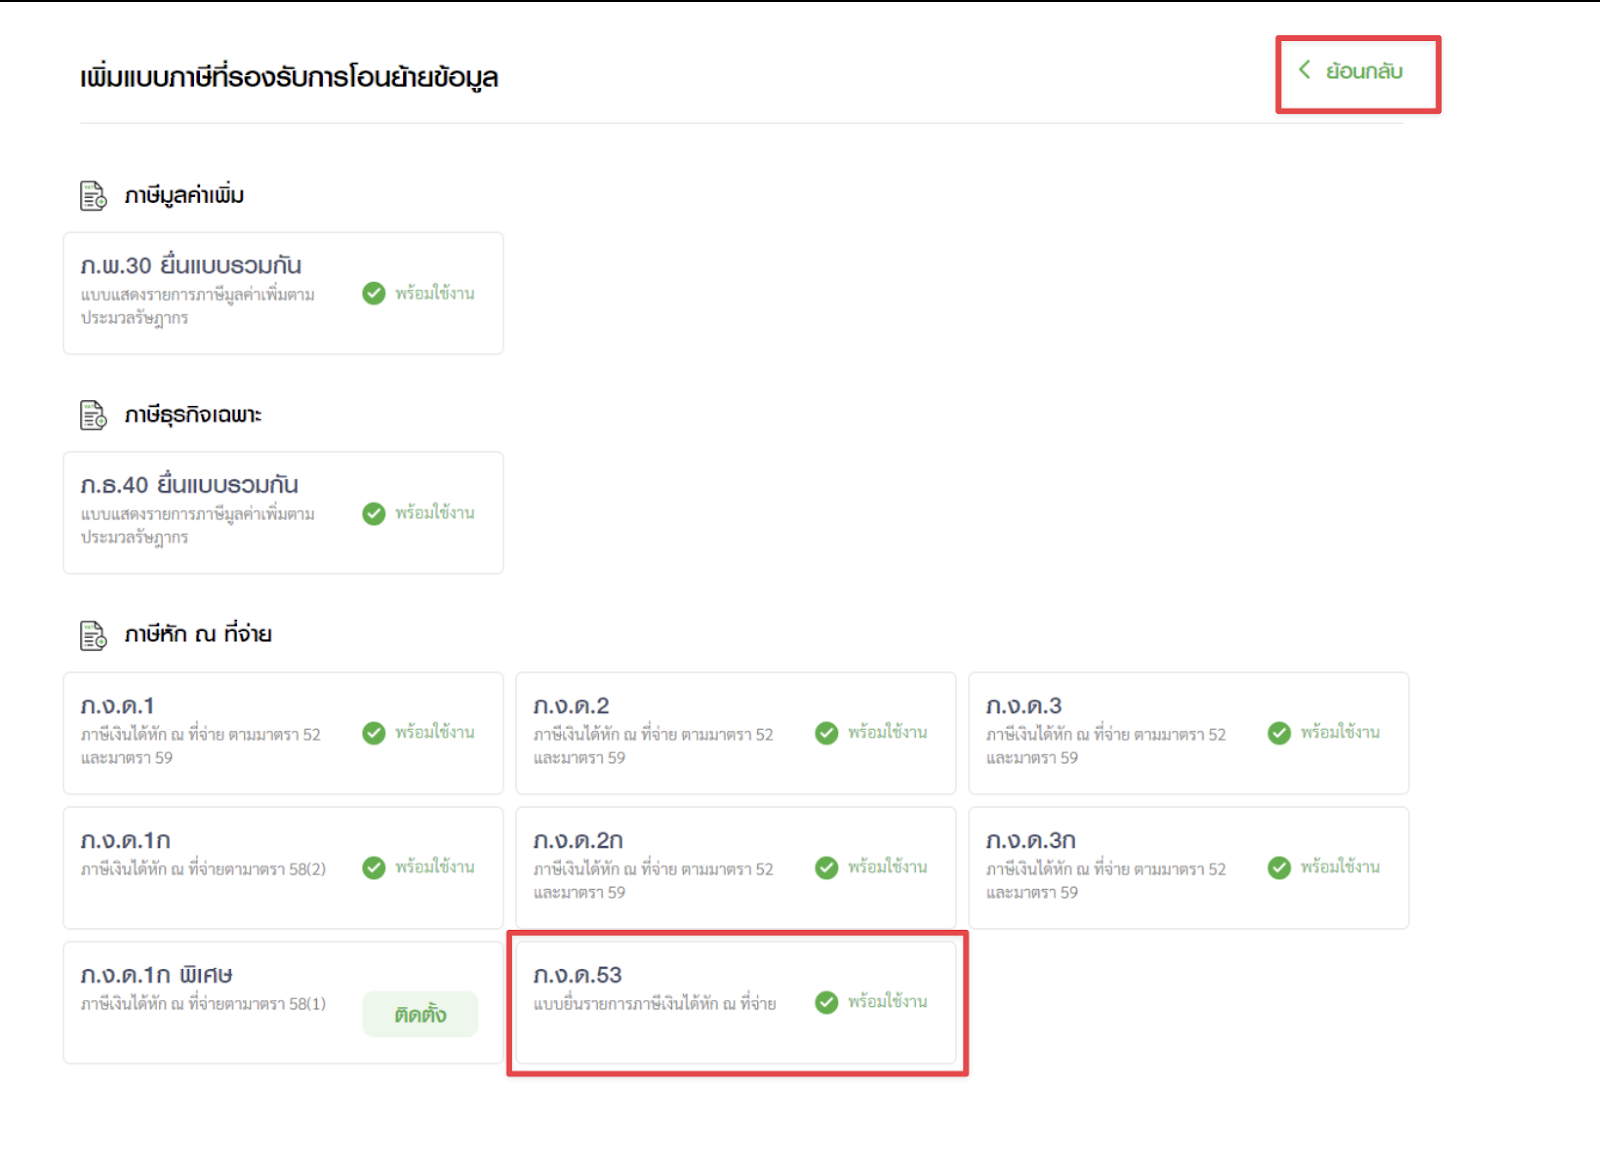Click green check icon on ภ.พ.30 card
Image resolution: width=1600 pixels, height=1169 pixels.
pyautogui.click(x=374, y=293)
